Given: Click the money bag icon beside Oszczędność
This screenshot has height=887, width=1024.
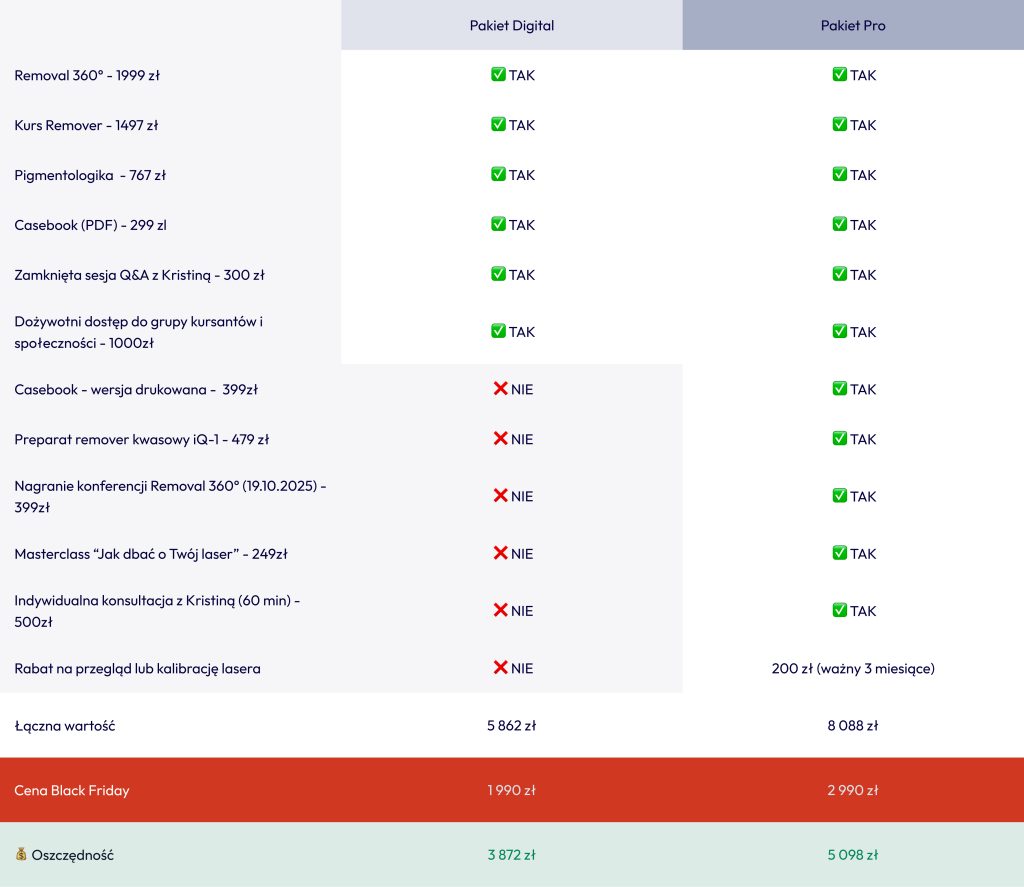Looking at the screenshot, I should (21, 855).
